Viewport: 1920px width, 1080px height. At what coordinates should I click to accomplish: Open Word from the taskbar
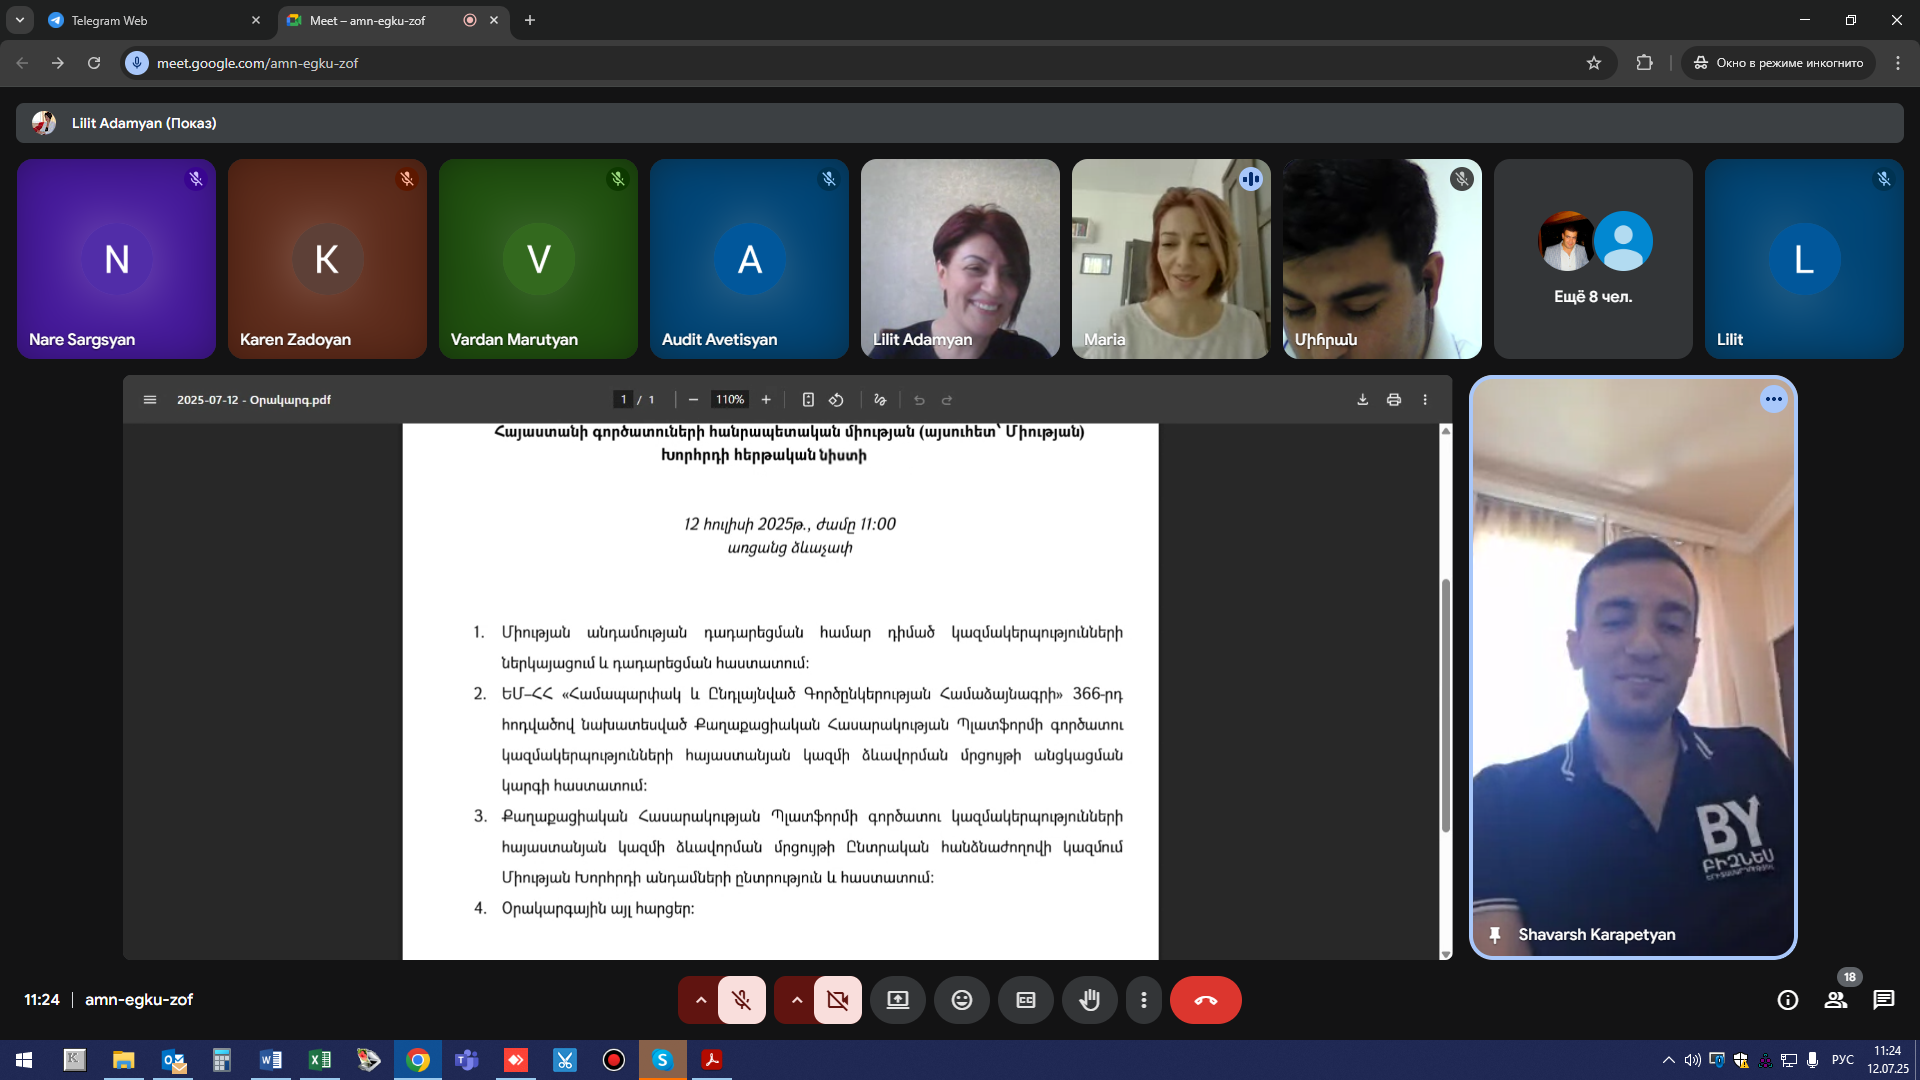tap(271, 1060)
